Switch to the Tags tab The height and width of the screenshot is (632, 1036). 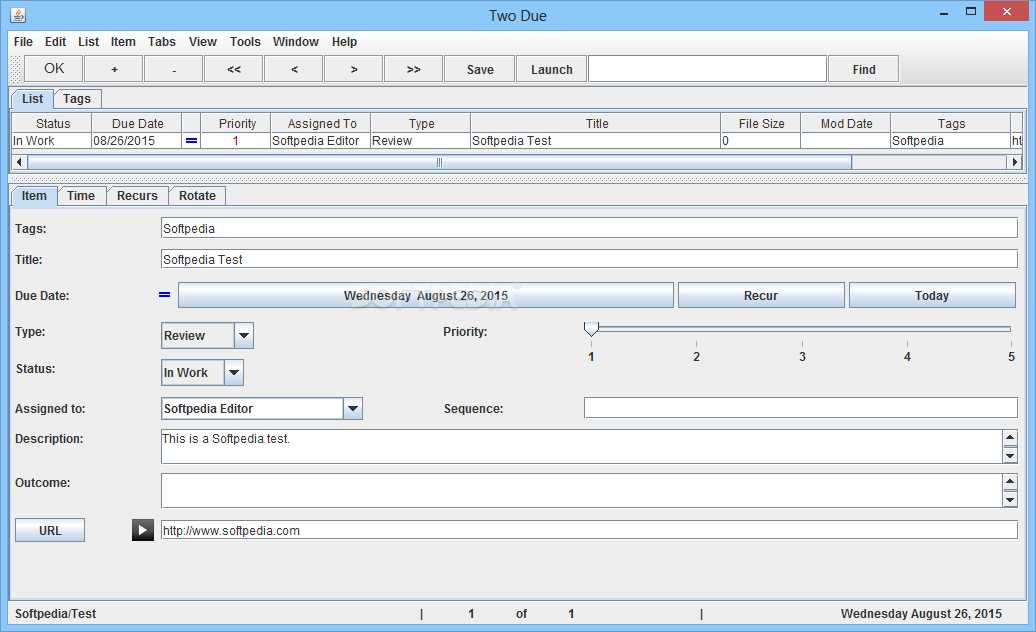pos(77,99)
